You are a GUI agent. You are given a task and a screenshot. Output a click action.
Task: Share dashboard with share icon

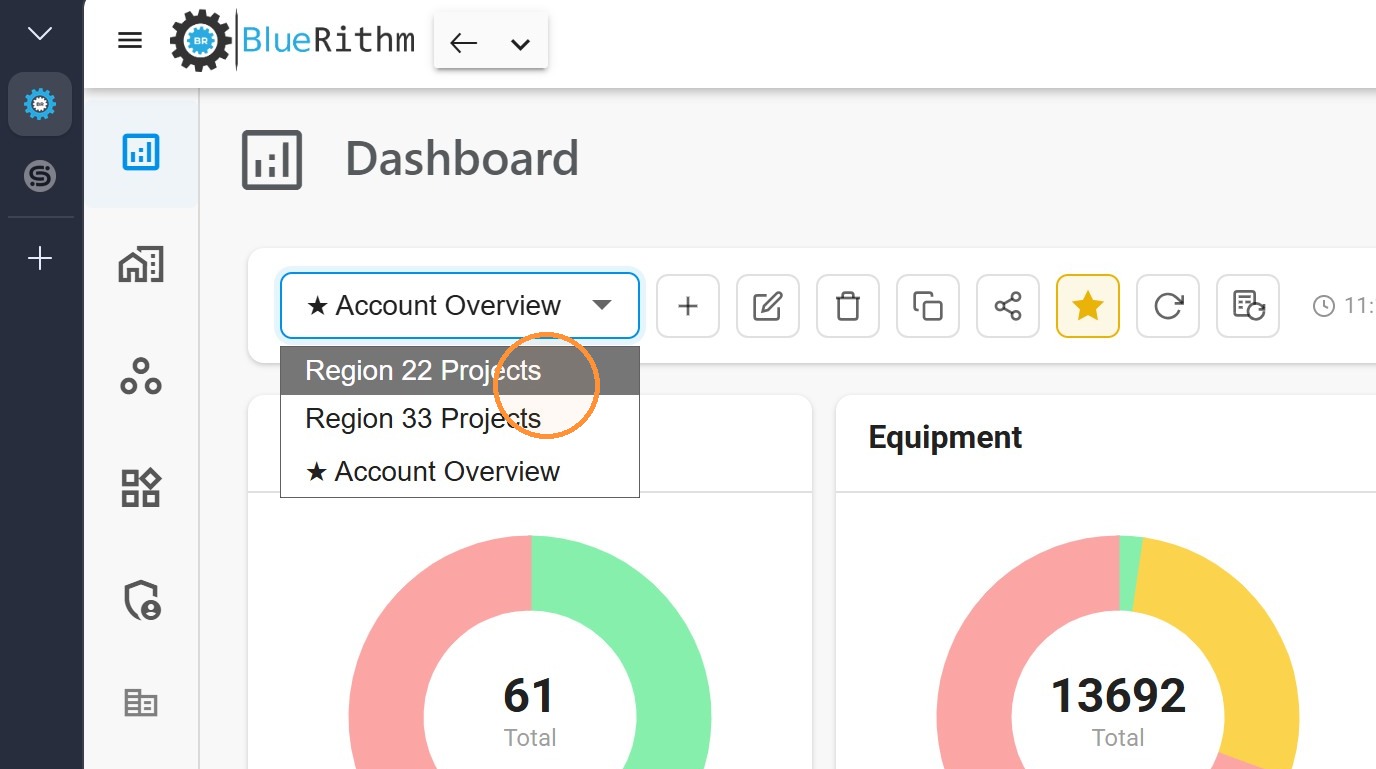point(1008,306)
